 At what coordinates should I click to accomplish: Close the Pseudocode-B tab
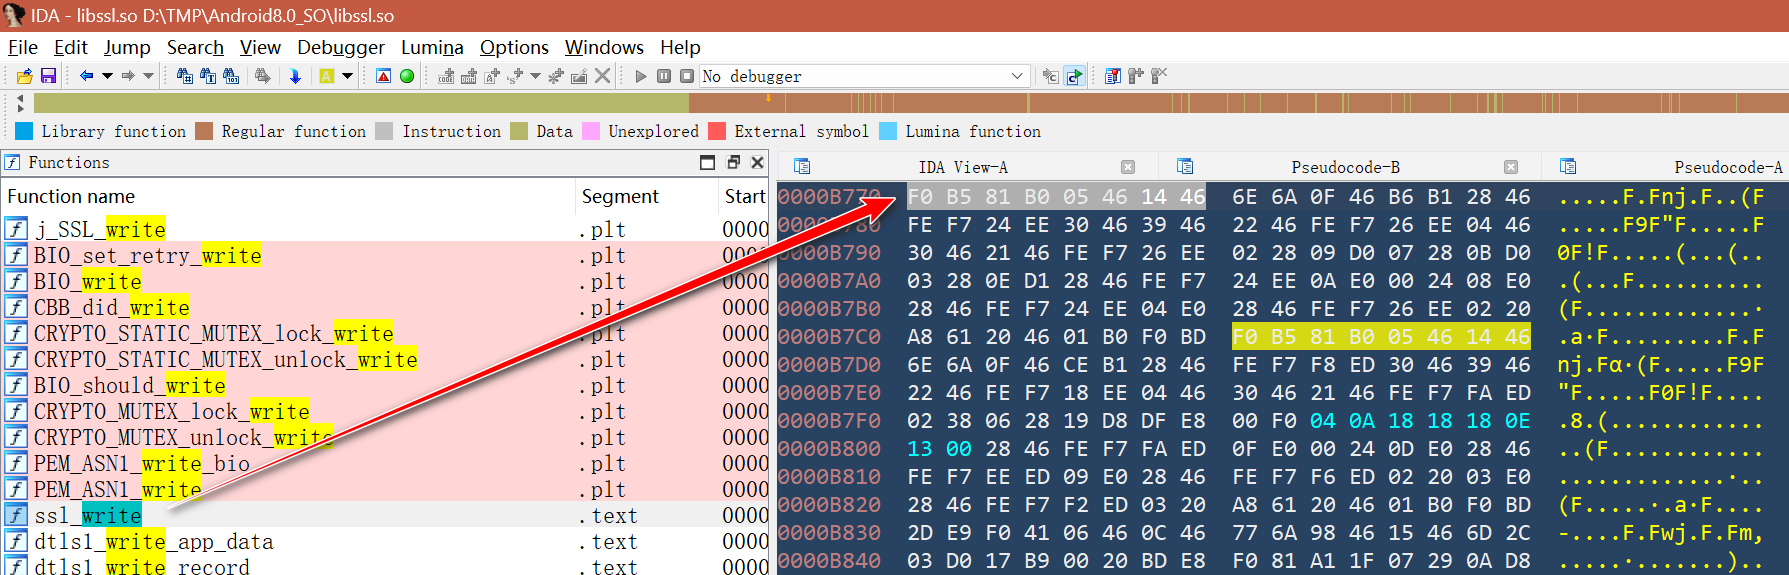pyautogui.click(x=1511, y=167)
